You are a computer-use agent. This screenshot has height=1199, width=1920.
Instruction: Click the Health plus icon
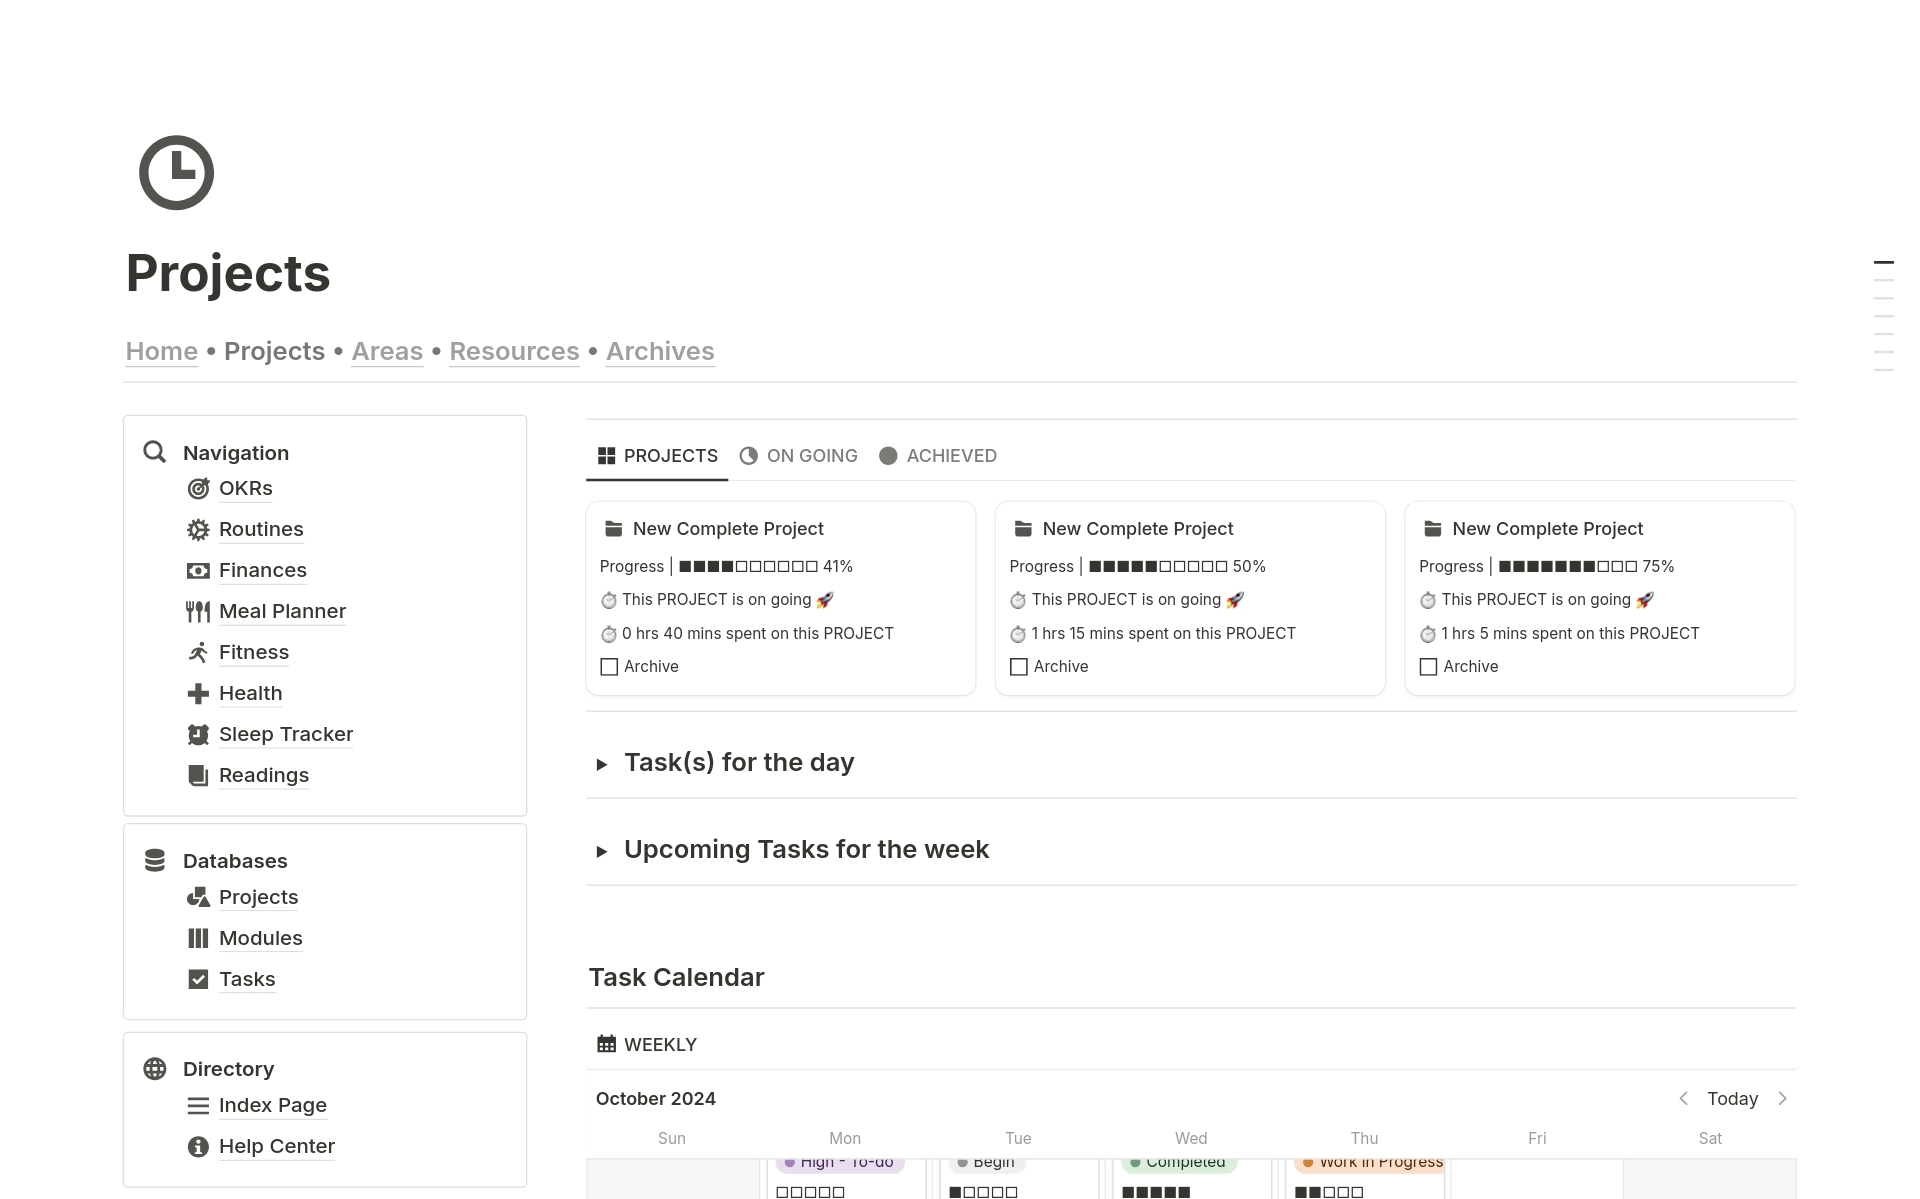(198, 693)
